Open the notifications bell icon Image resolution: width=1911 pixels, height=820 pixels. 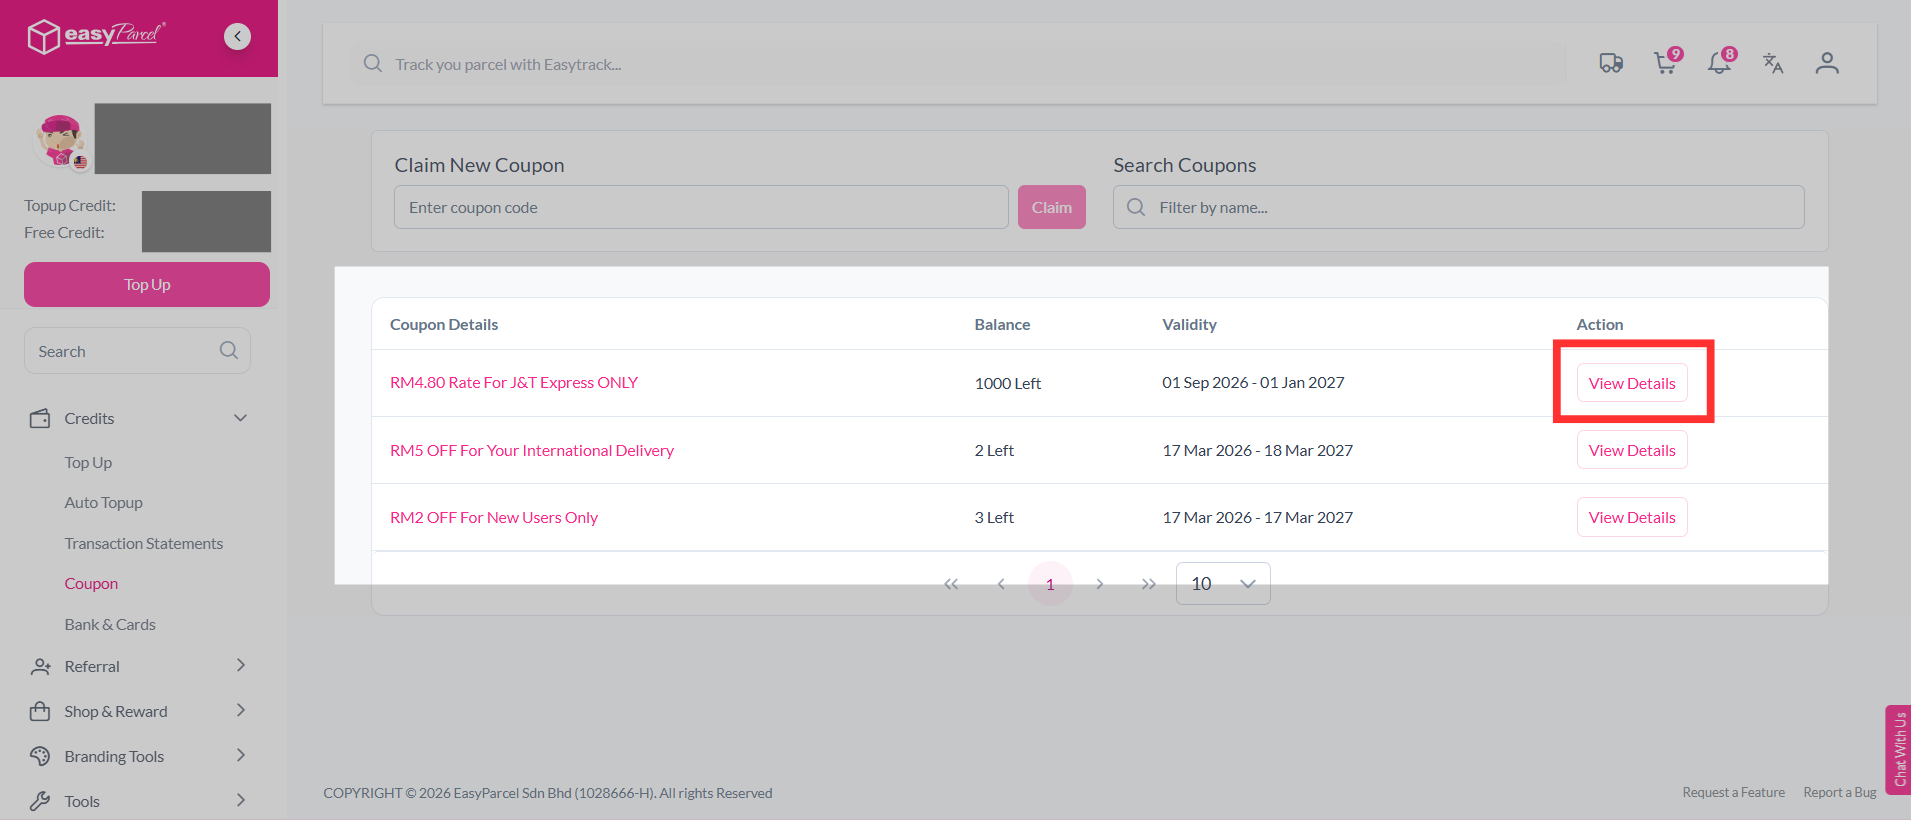[x=1721, y=62]
